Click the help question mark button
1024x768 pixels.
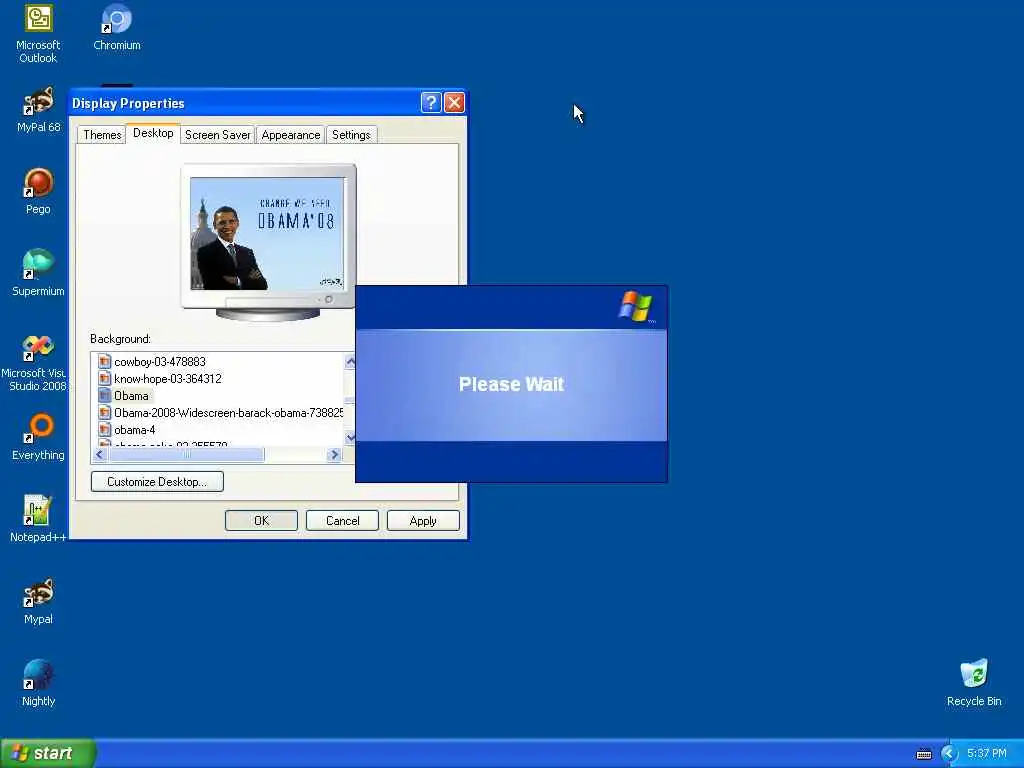[431, 103]
